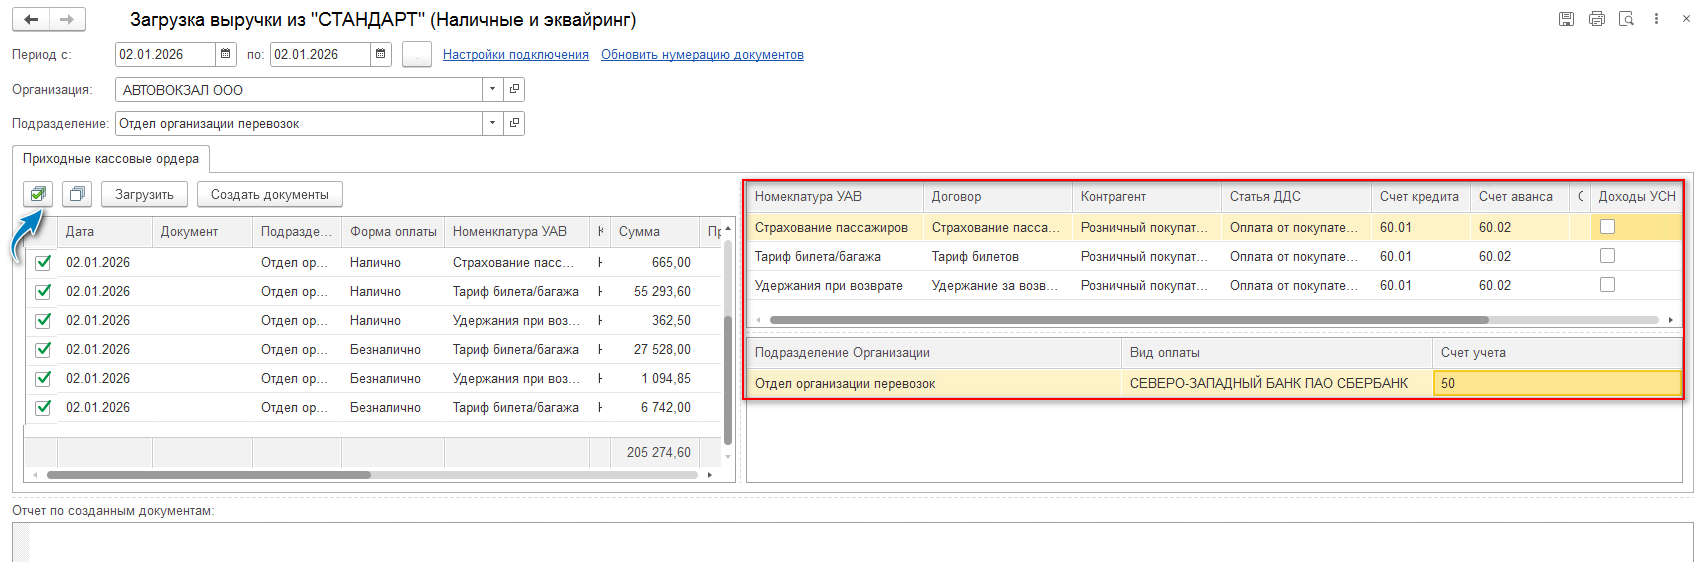The width and height of the screenshot is (1702, 562).
Task: Expand the Подразделение dropdown list
Action: pos(492,124)
